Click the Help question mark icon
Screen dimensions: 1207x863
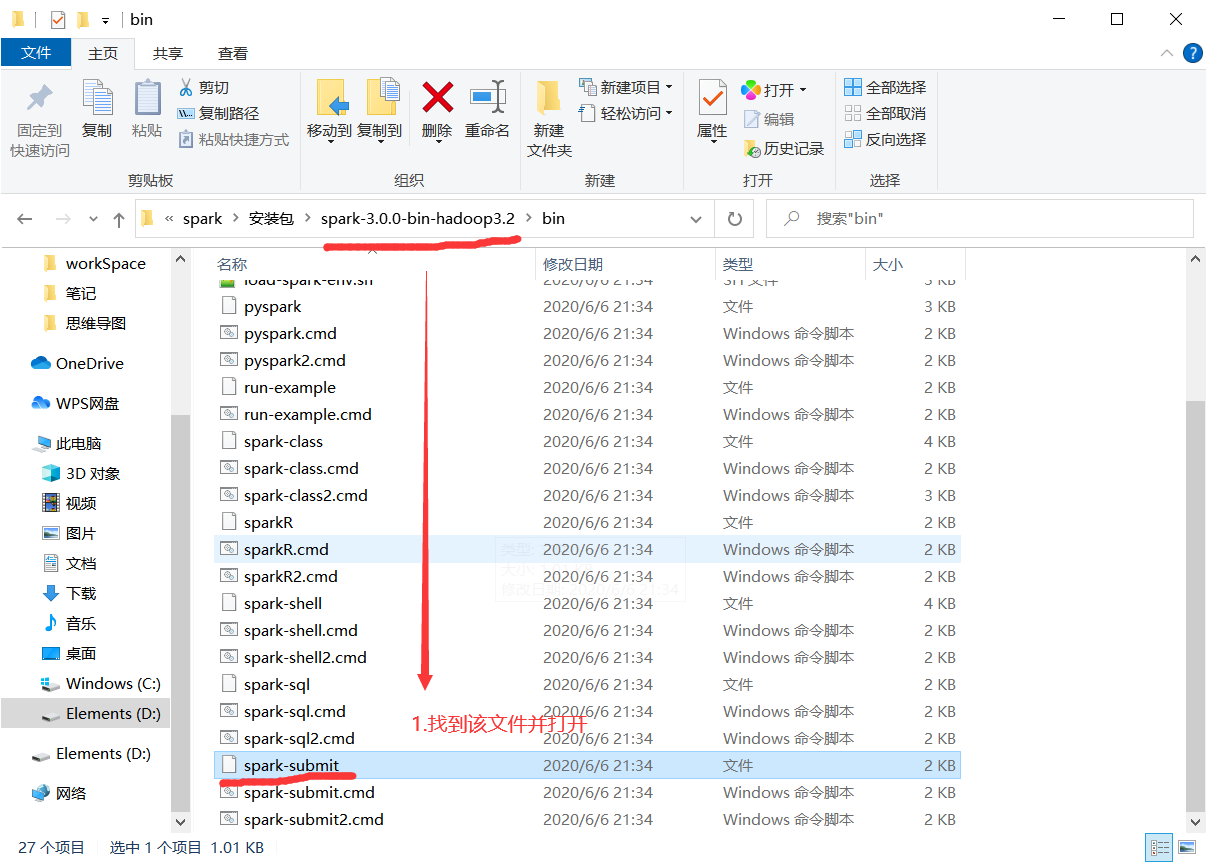click(1192, 53)
